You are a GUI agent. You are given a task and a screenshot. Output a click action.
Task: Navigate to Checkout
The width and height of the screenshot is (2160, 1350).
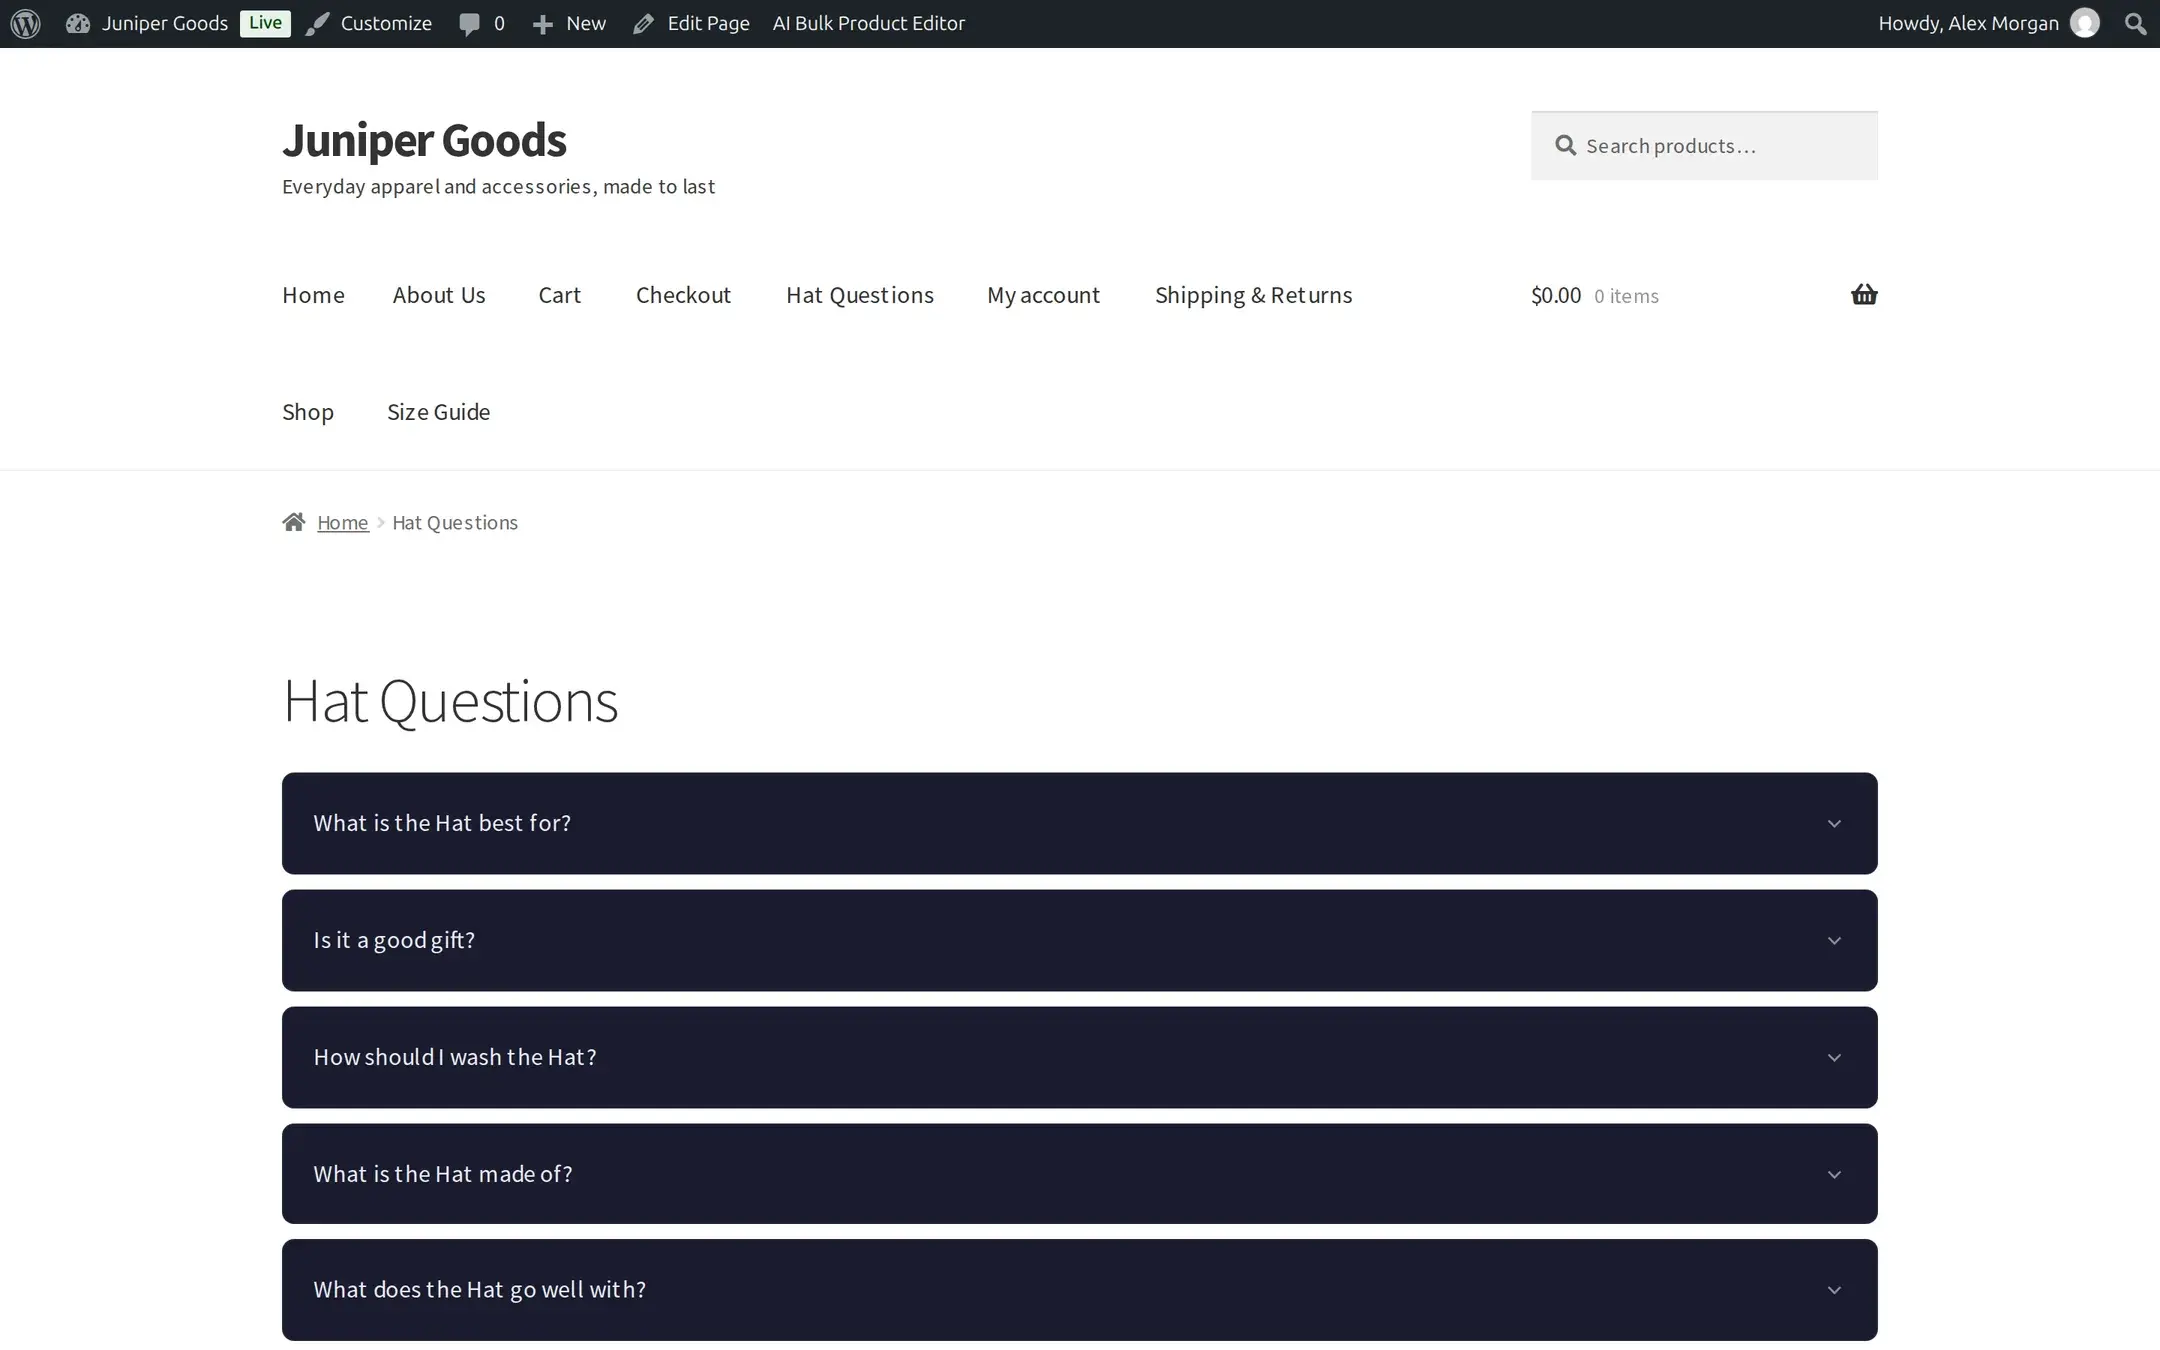[x=683, y=295]
